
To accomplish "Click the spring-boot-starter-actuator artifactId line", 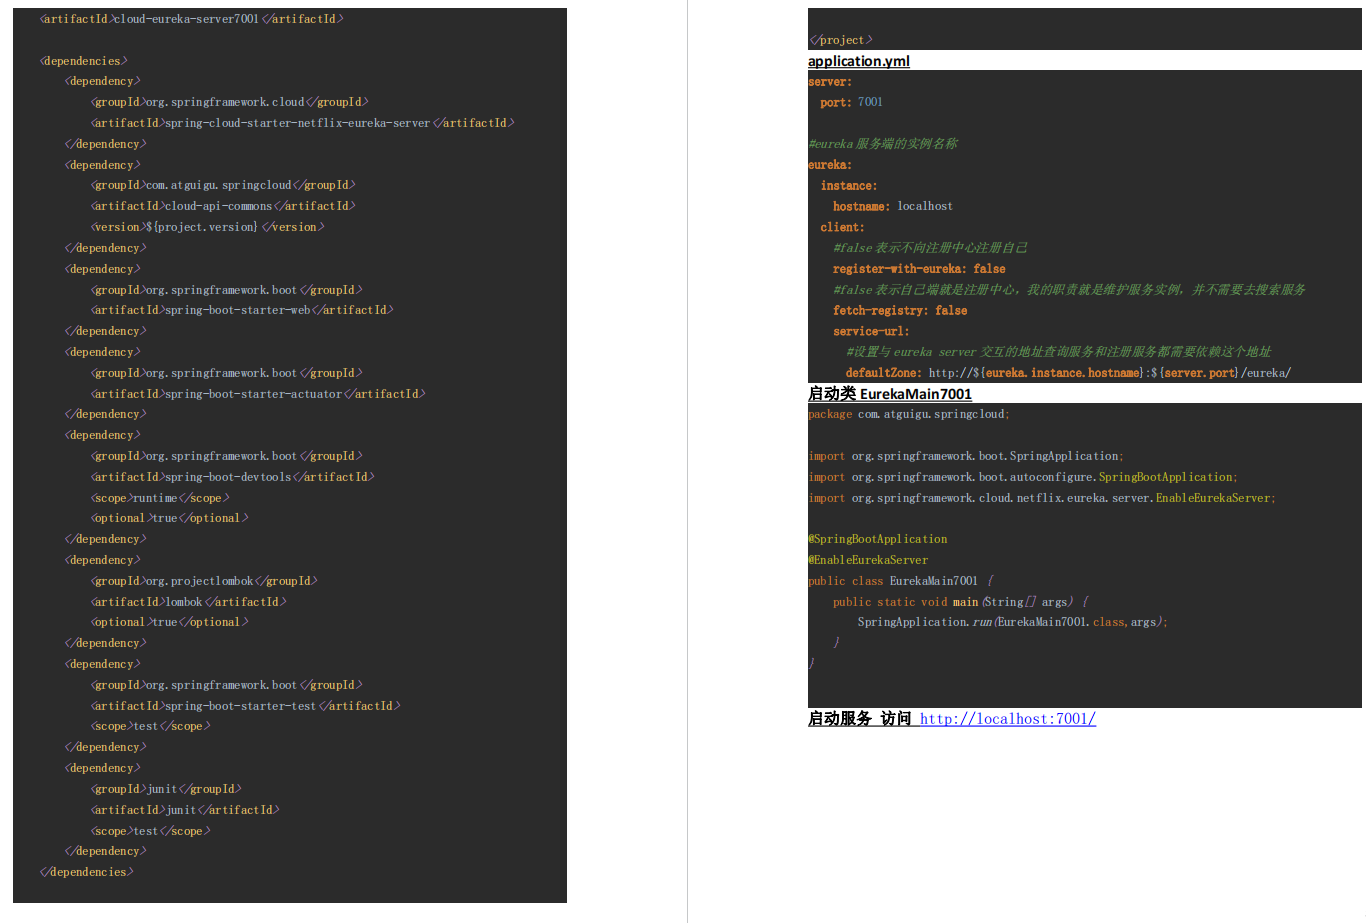I will pos(258,394).
